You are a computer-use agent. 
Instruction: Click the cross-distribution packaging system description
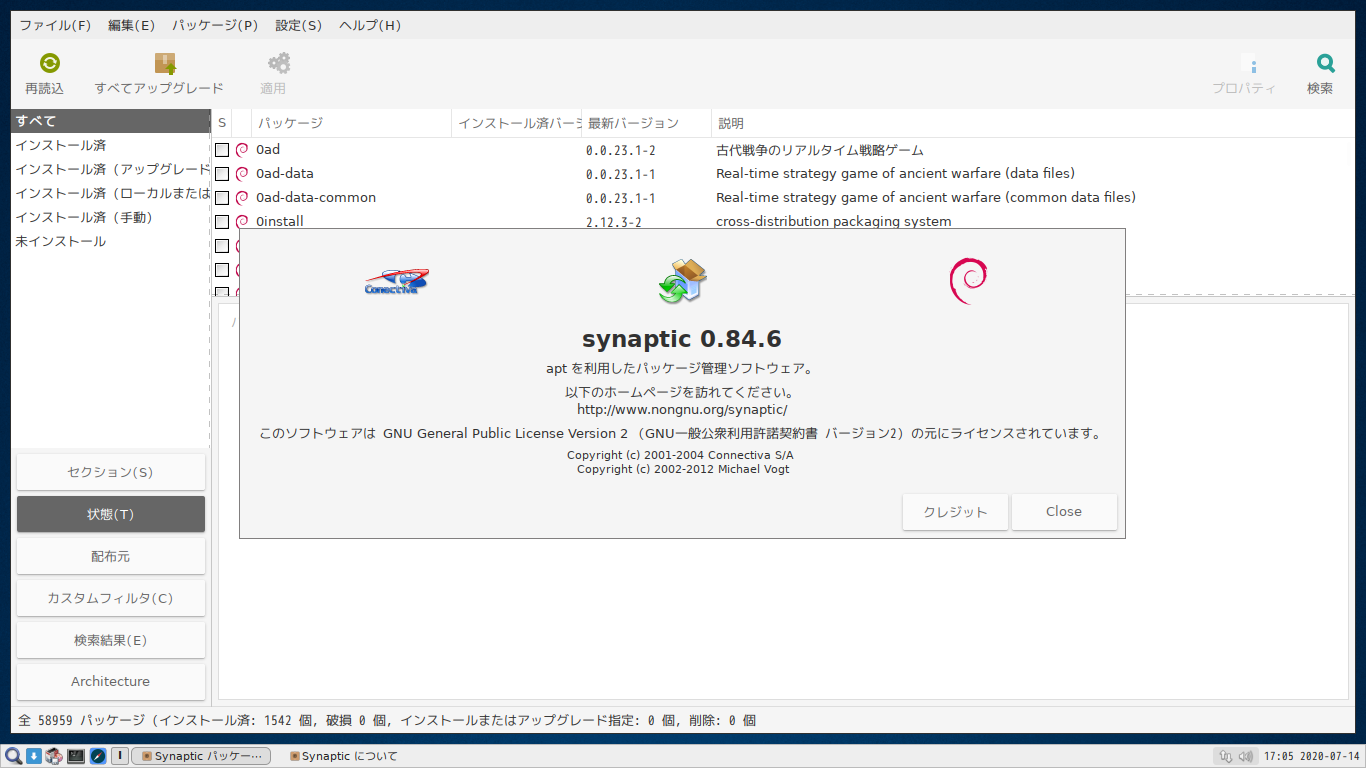click(x=834, y=222)
